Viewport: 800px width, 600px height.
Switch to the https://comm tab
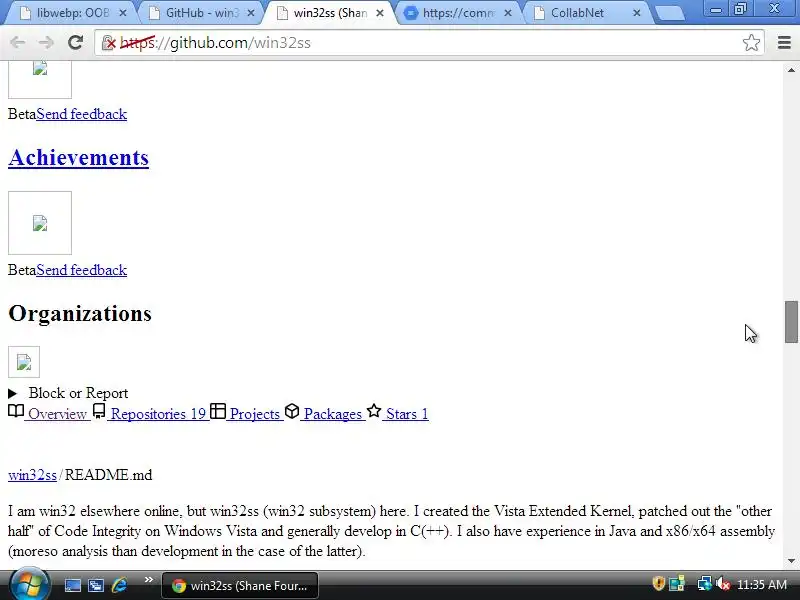(458, 13)
